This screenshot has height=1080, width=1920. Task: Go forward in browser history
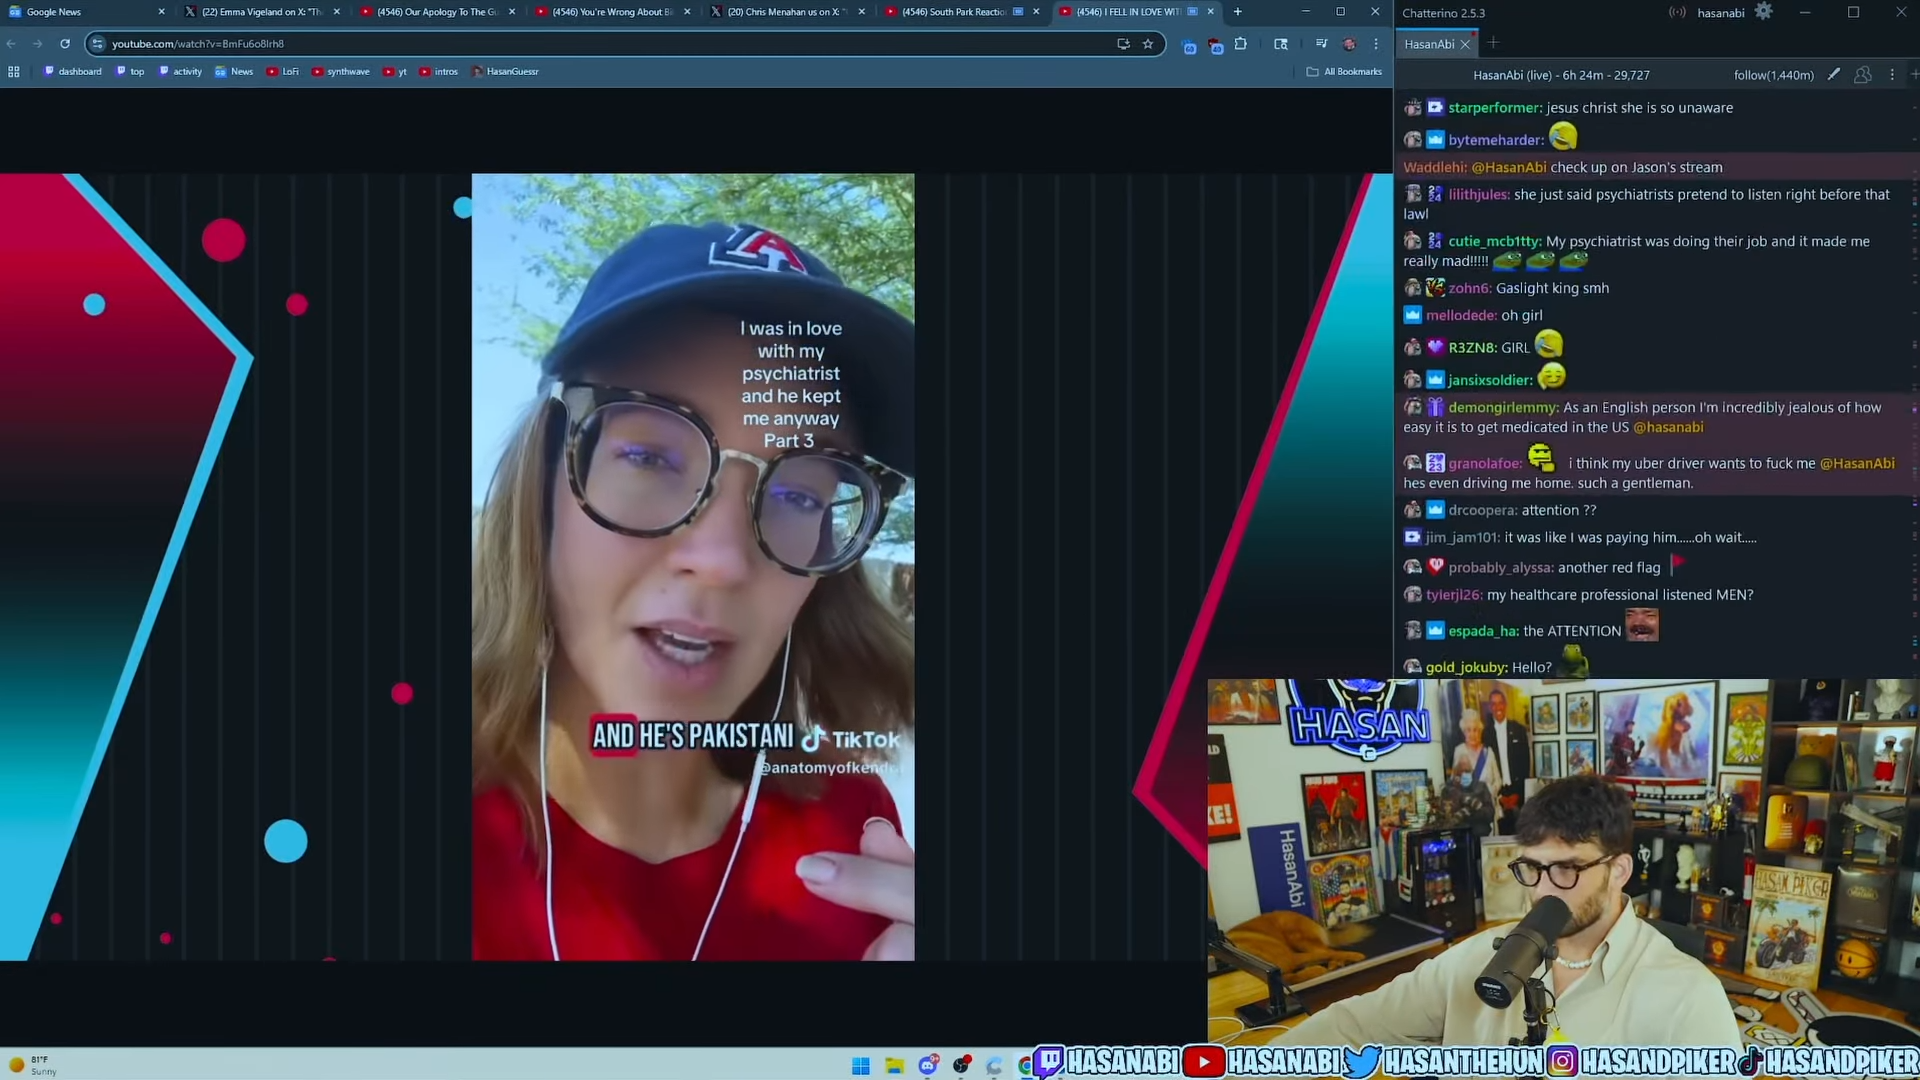click(37, 44)
